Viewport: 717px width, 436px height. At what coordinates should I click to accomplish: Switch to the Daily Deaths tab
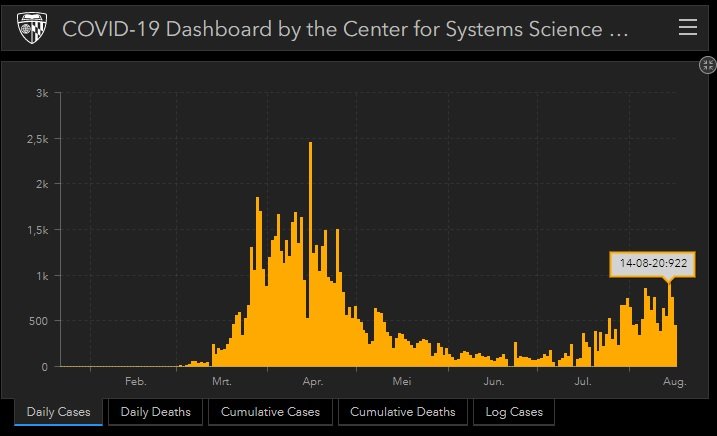pos(155,412)
